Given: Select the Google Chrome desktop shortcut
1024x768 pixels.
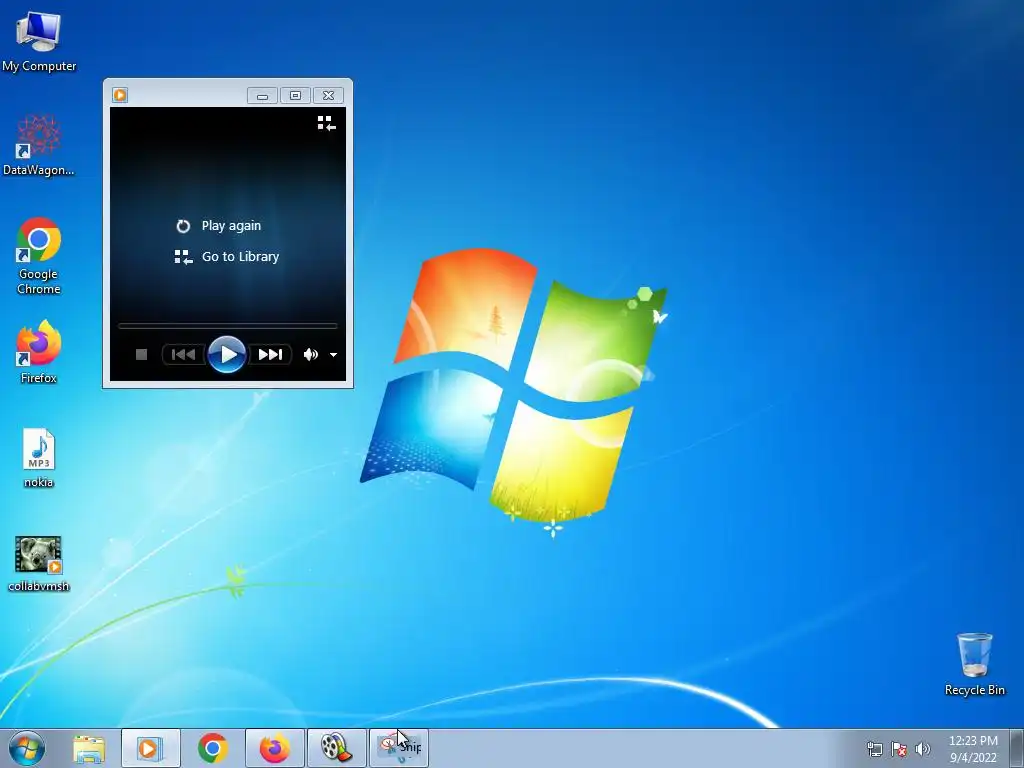Looking at the screenshot, I should point(39,256).
